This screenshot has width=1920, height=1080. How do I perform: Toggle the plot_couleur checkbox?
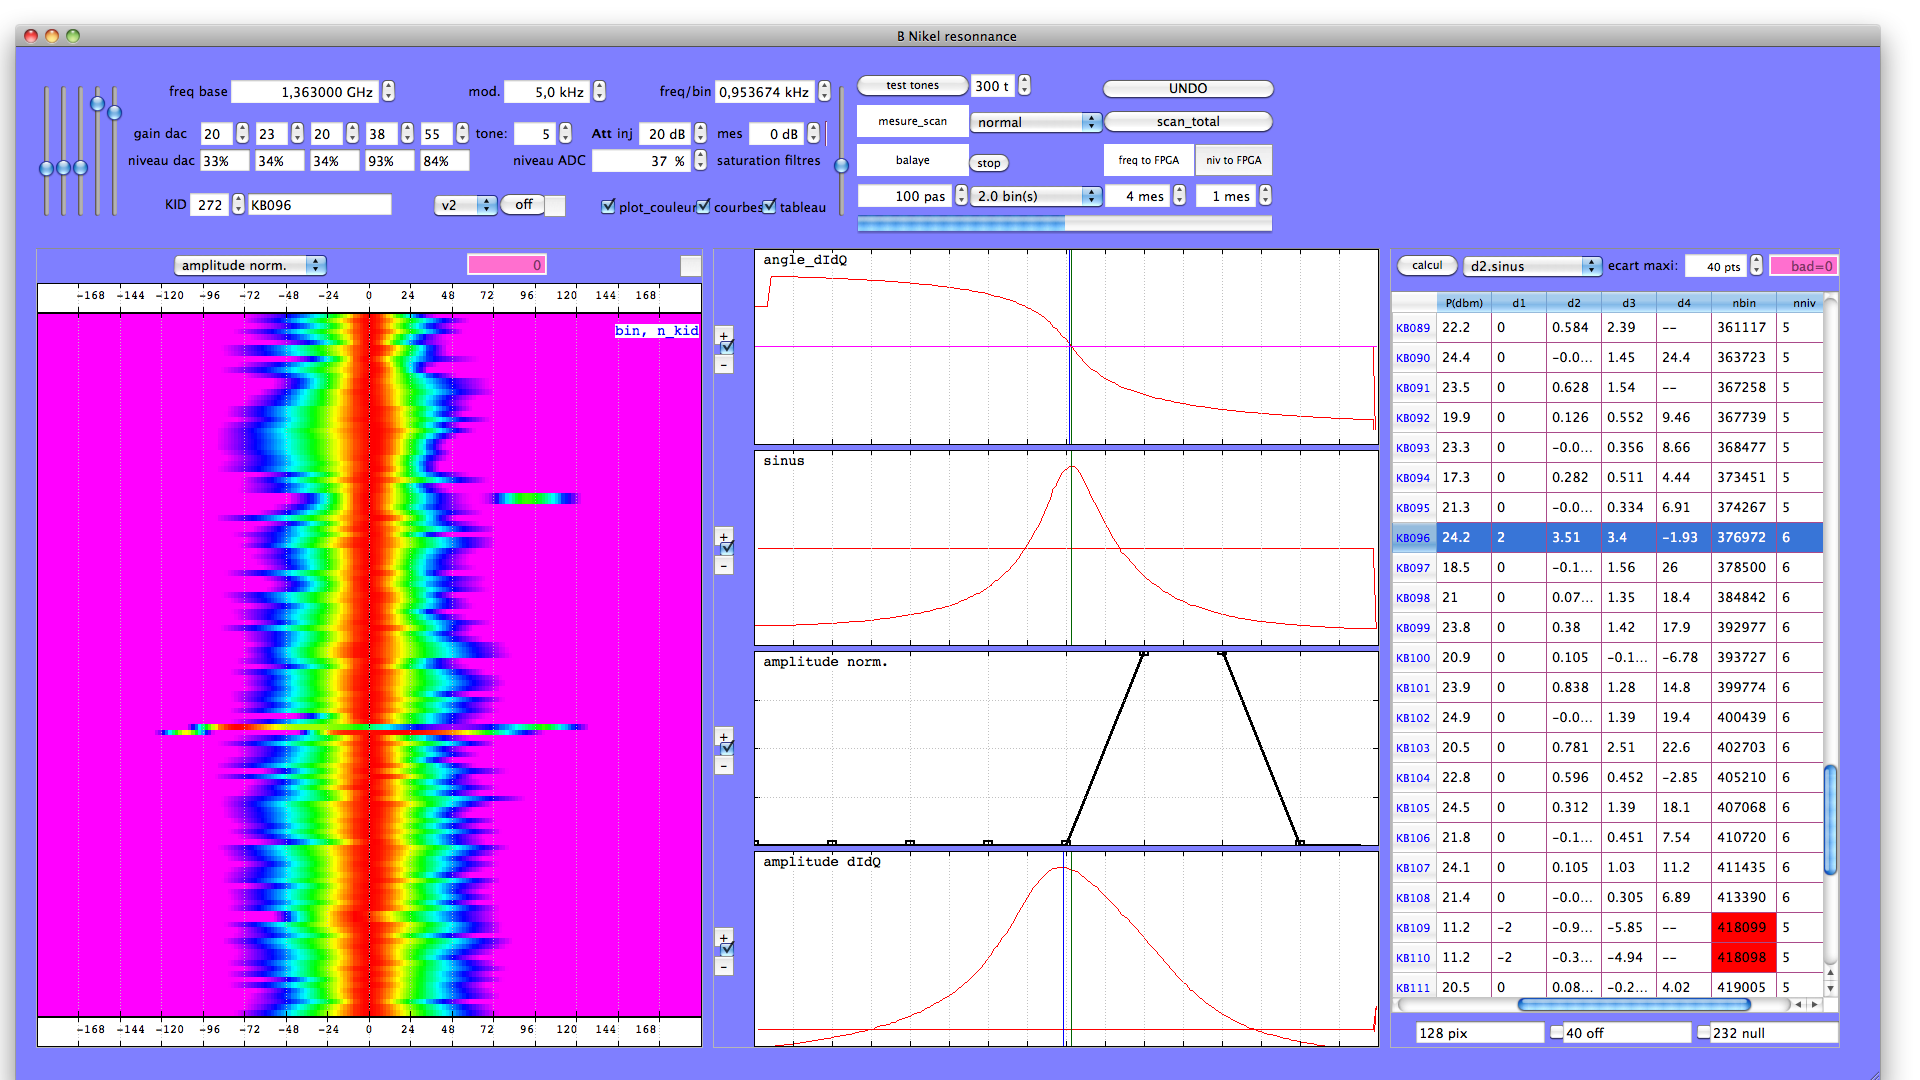[608, 206]
